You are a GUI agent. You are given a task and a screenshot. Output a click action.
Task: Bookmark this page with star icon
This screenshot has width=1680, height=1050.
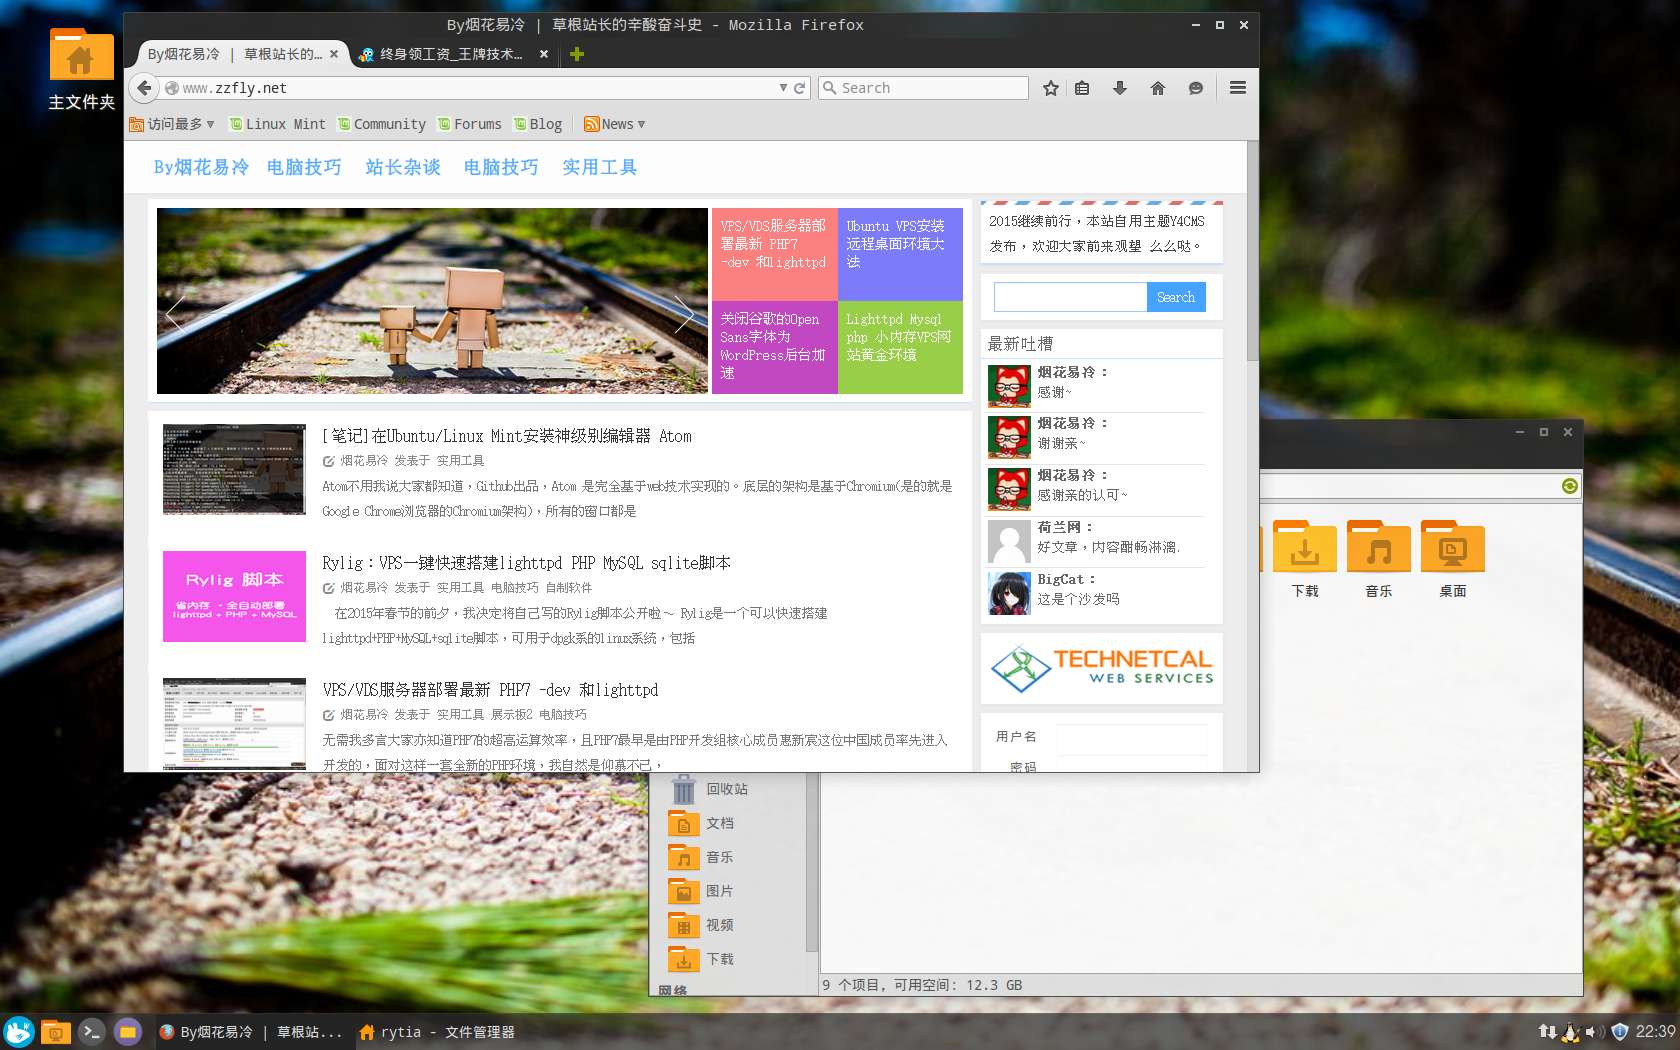tap(1050, 88)
